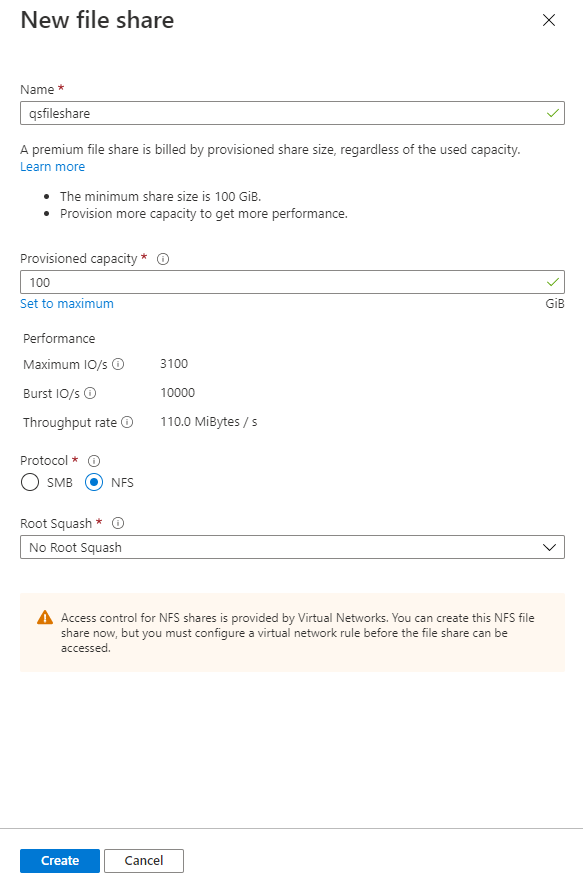Click the NFS radio label text
The height and width of the screenshot is (891, 583).
tap(122, 483)
